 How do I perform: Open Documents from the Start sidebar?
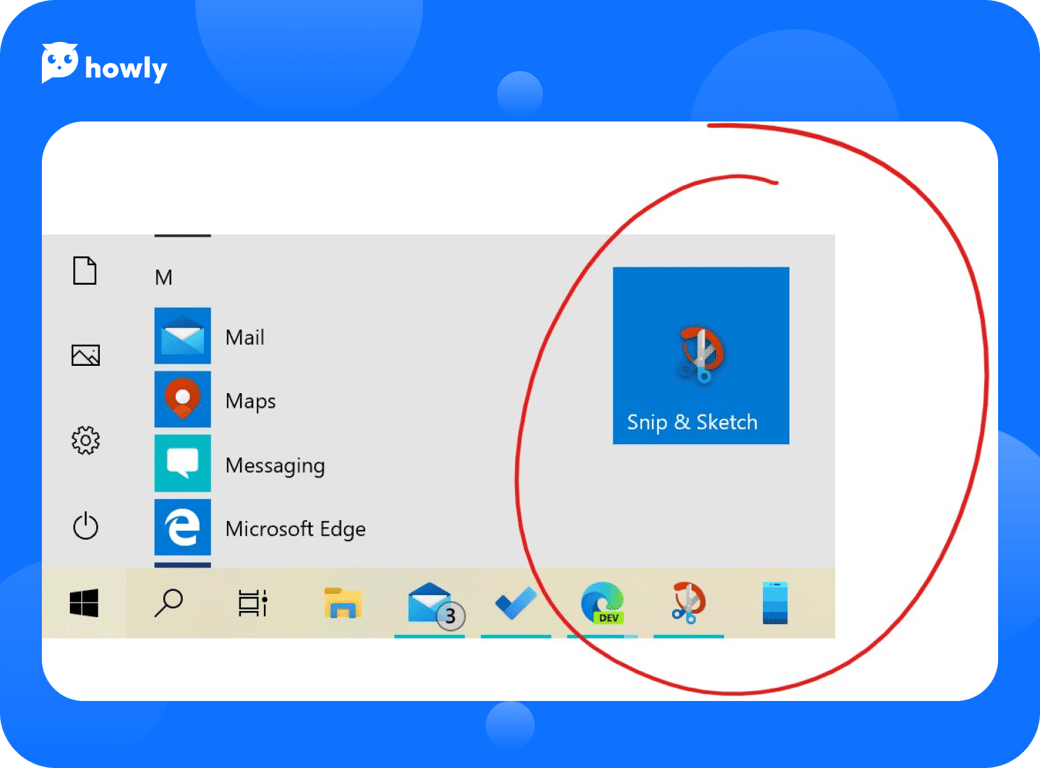(85, 270)
